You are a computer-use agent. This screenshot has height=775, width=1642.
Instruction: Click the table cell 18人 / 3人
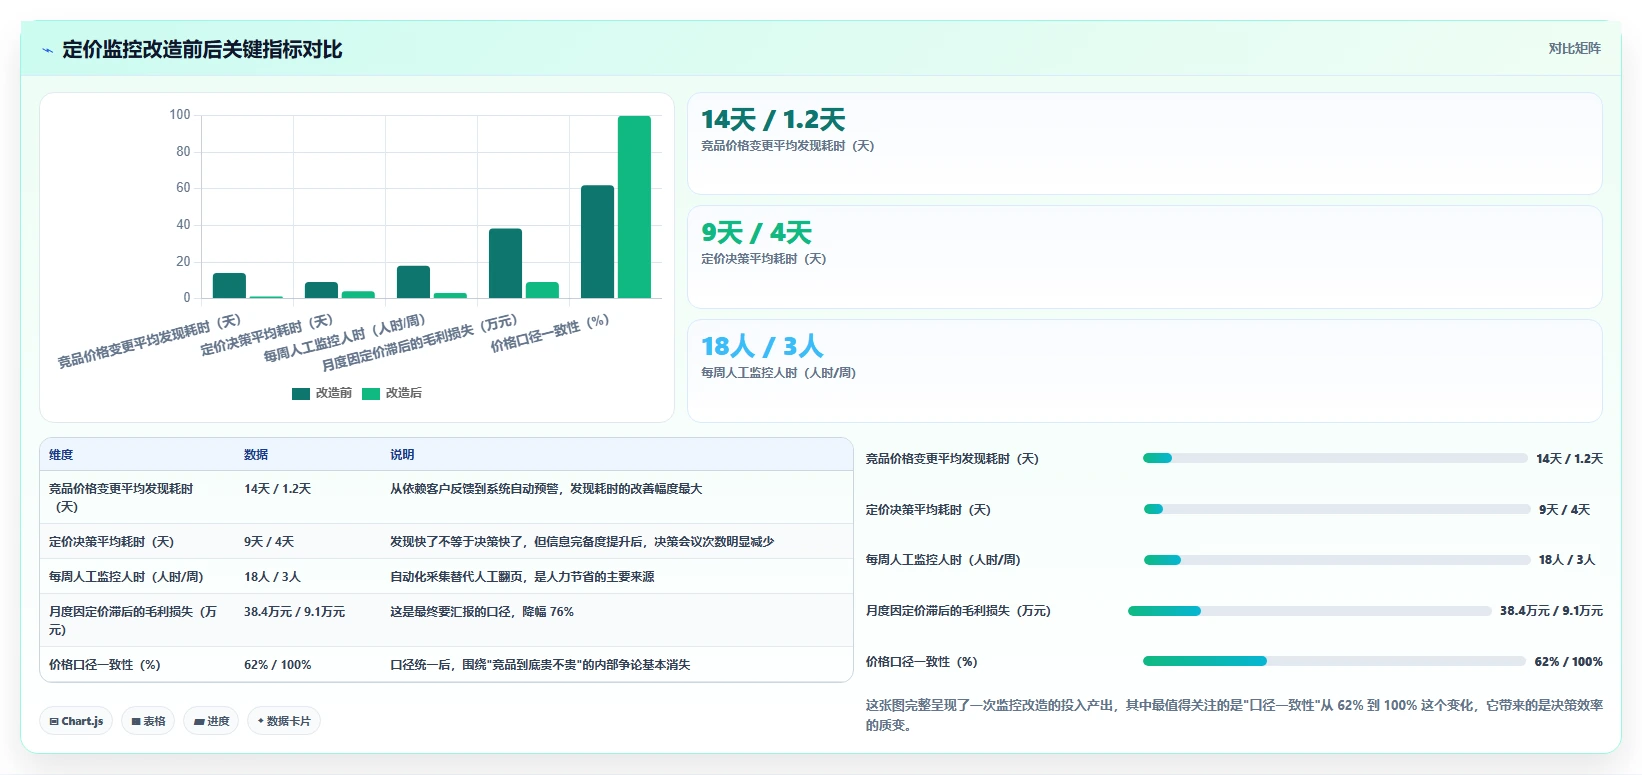pos(272,577)
